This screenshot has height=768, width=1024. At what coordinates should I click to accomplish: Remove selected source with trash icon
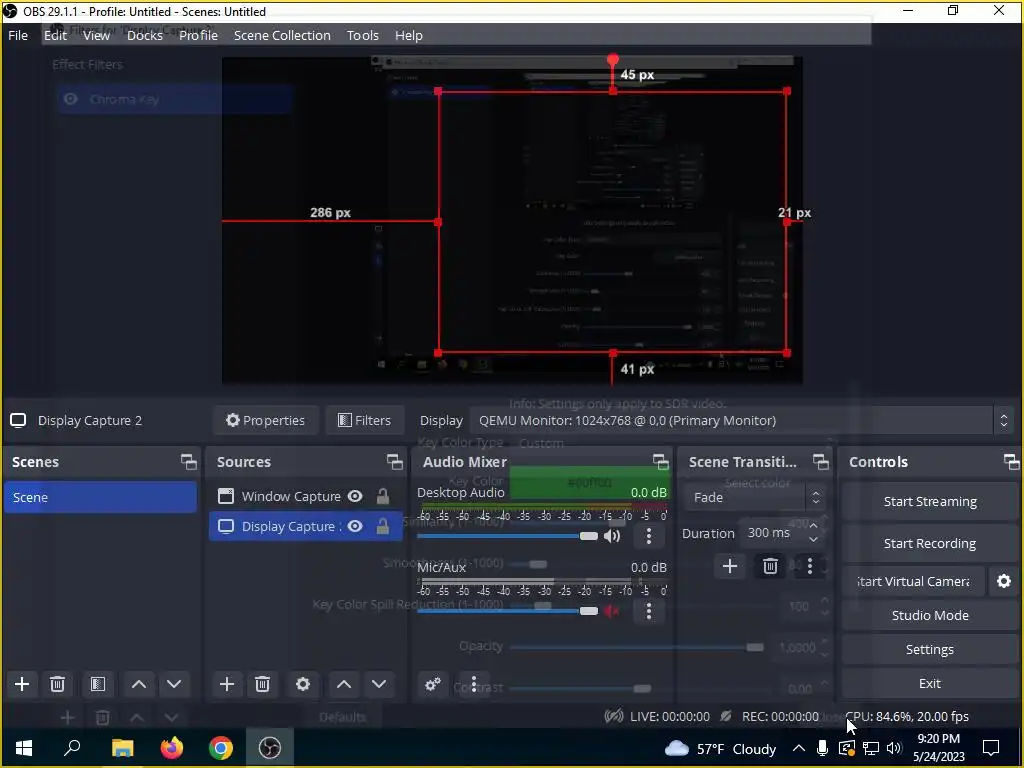(x=263, y=684)
